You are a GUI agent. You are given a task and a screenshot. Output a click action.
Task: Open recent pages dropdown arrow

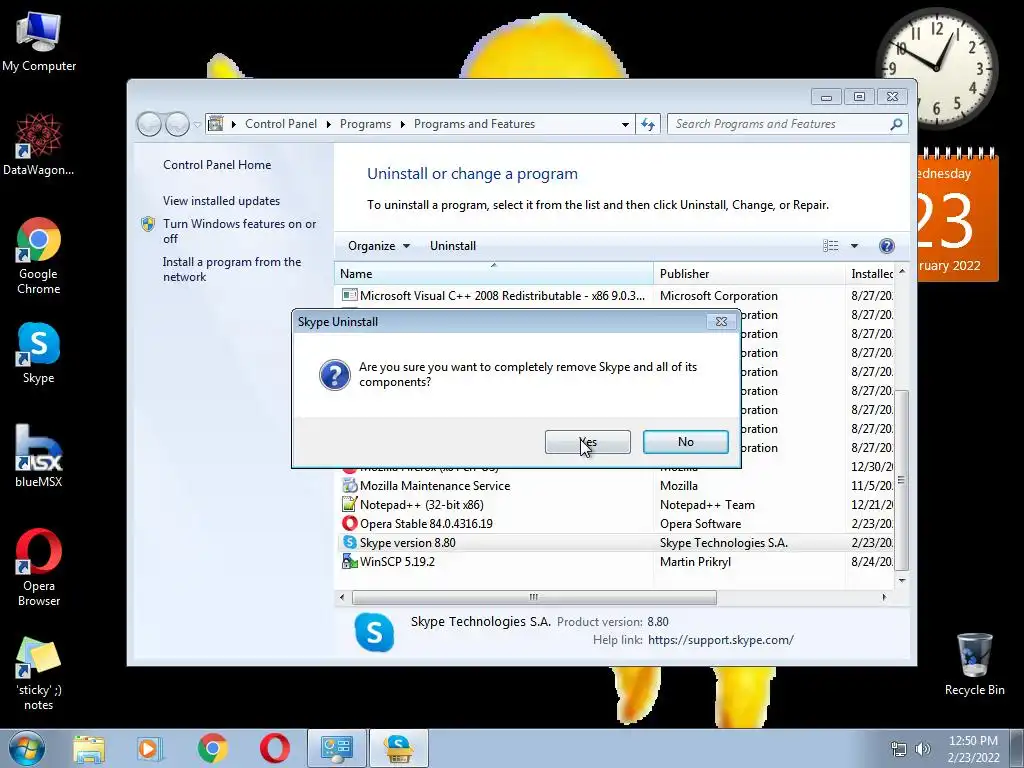[x=197, y=124]
